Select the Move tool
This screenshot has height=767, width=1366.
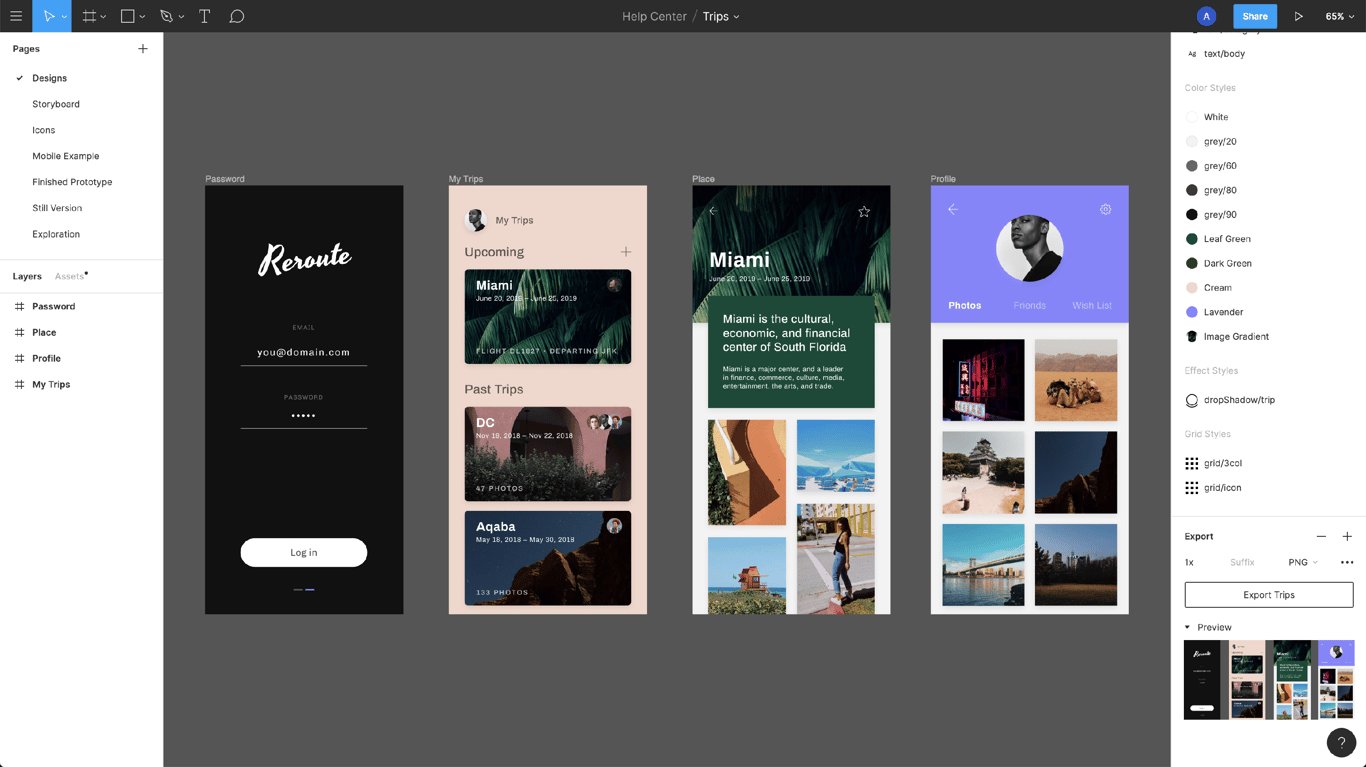click(47, 16)
